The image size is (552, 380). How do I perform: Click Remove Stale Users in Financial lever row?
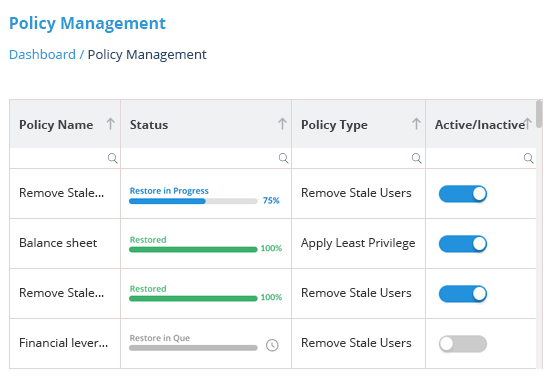[x=356, y=343]
